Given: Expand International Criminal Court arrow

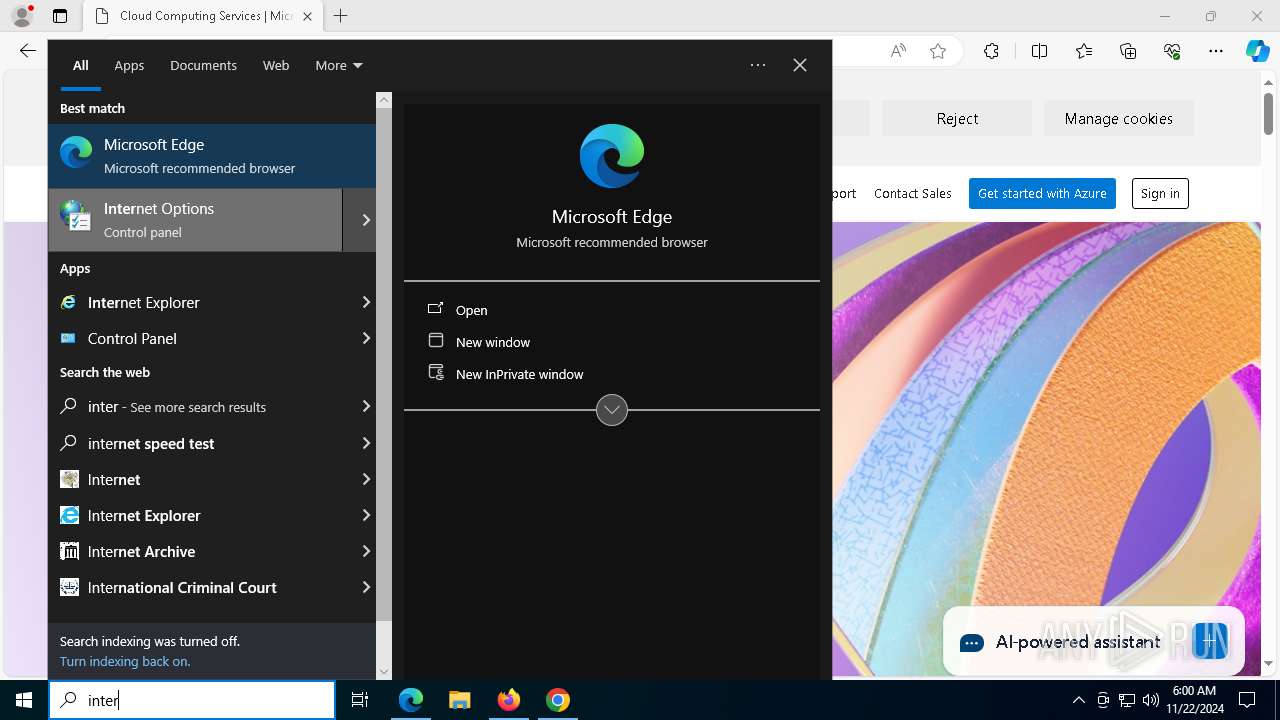Looking at the screenshot, I should [x=366, y=587].
